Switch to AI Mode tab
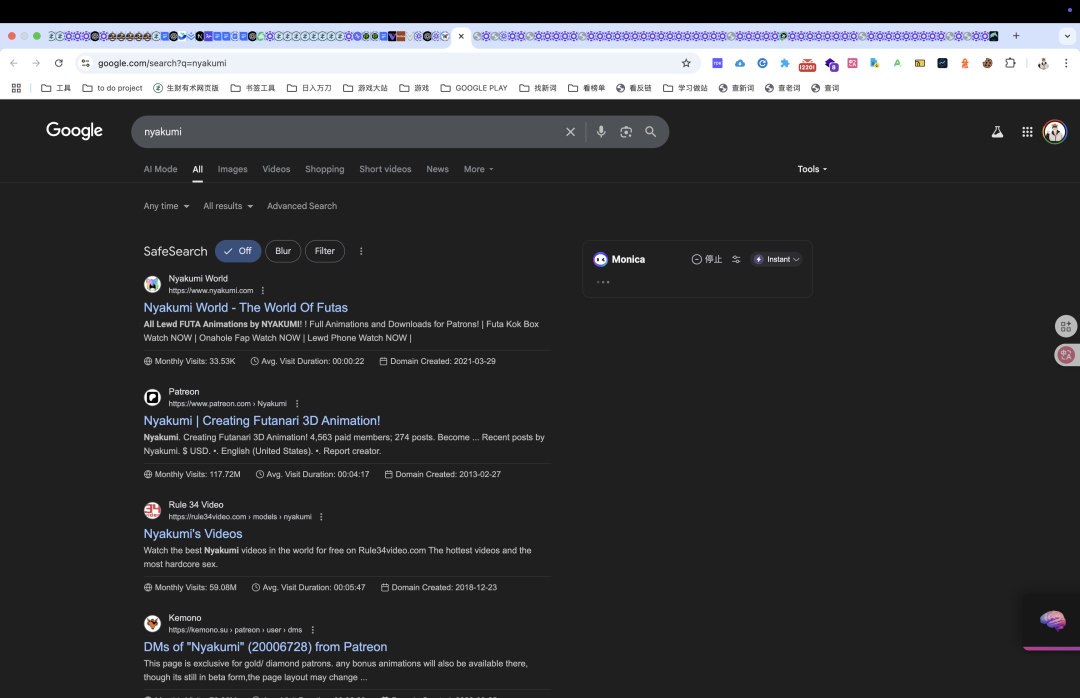The height and width of the screenshot is (698, 1080). point(160,169)
